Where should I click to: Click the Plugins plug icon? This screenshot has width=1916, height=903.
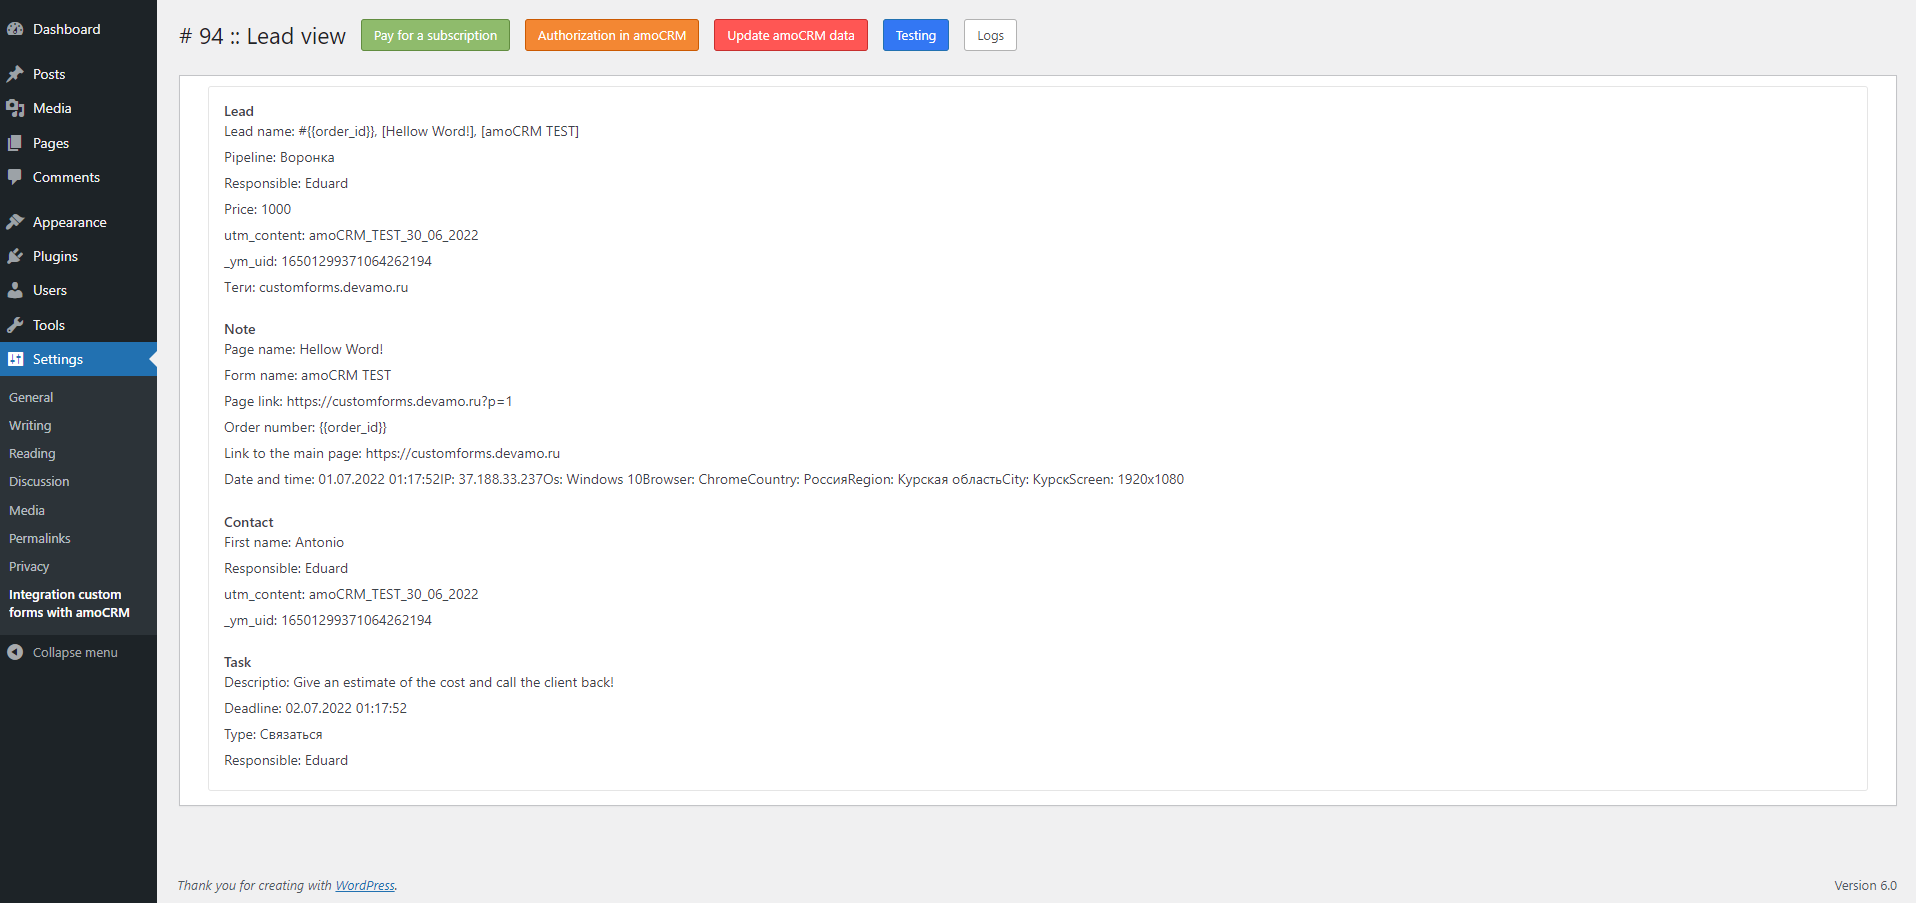tap(15, 256)
